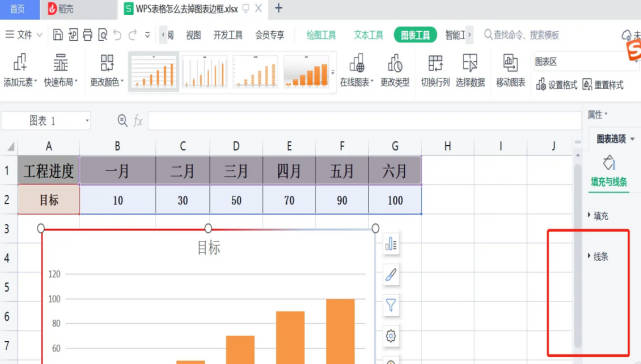Click 设置格式 format settings button
The width and height of the screenshot is (641, 364).
[x=556, y=85]
